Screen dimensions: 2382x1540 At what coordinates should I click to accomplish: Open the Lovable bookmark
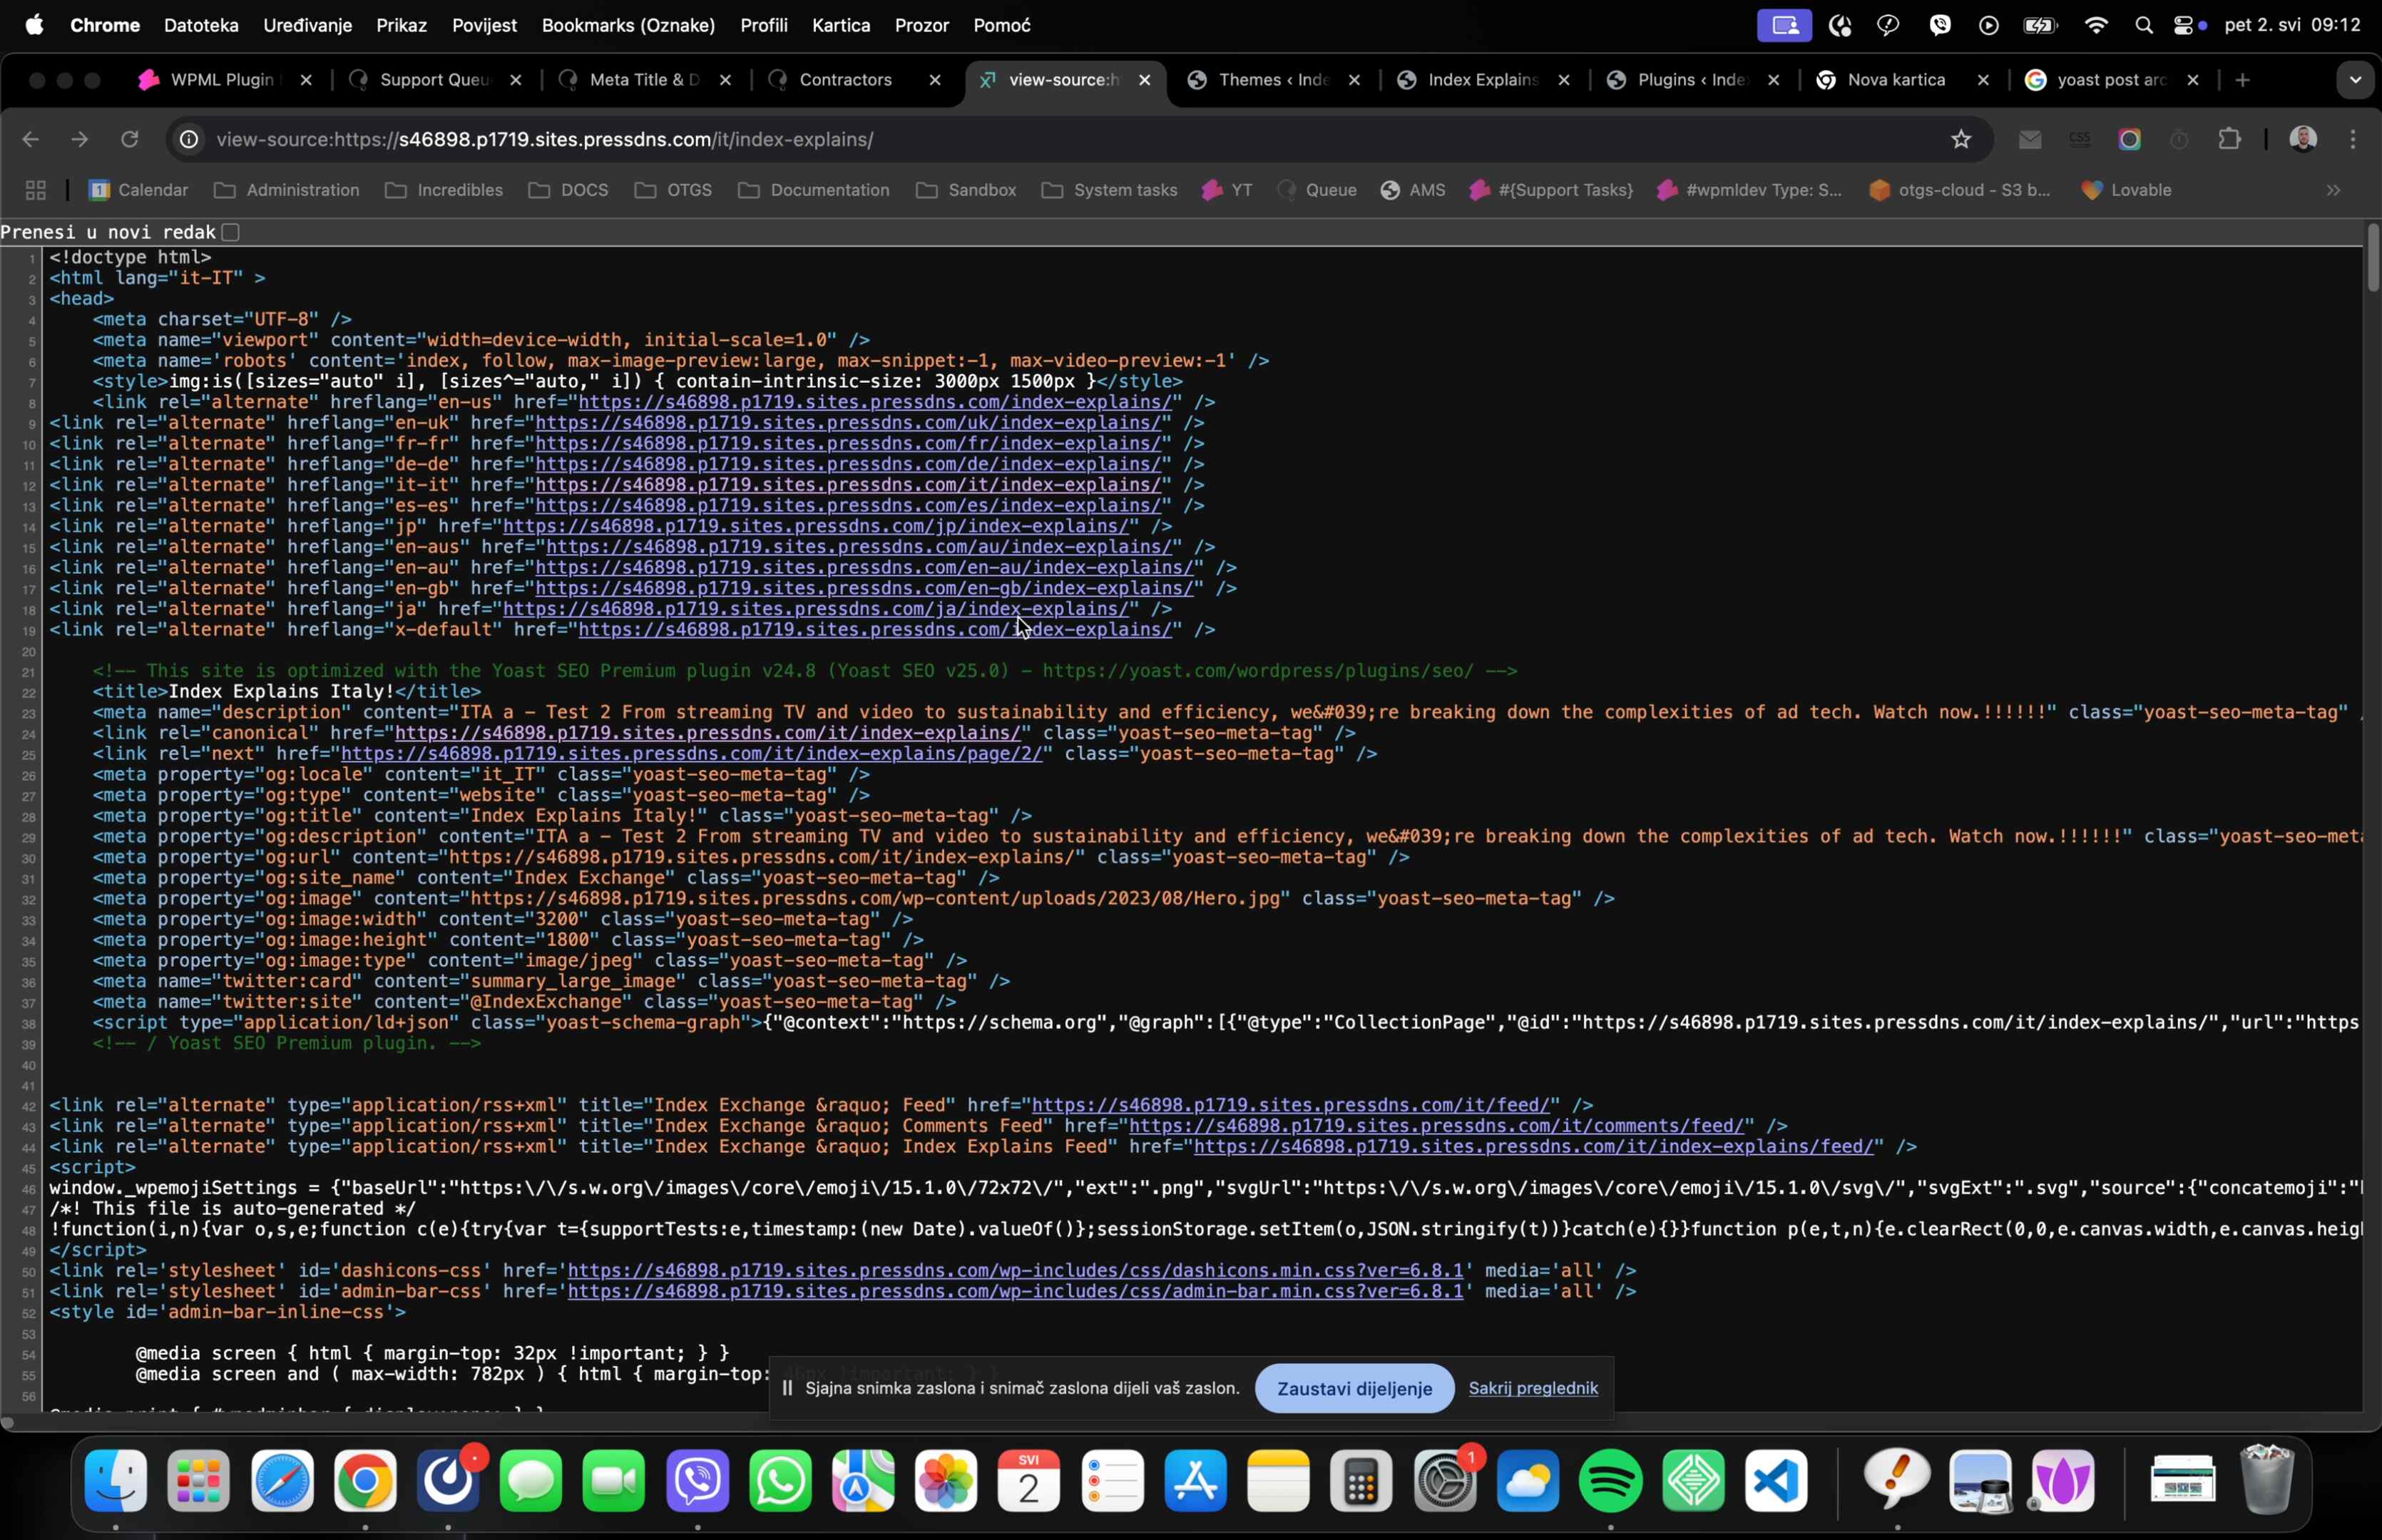pos(2125,190)
